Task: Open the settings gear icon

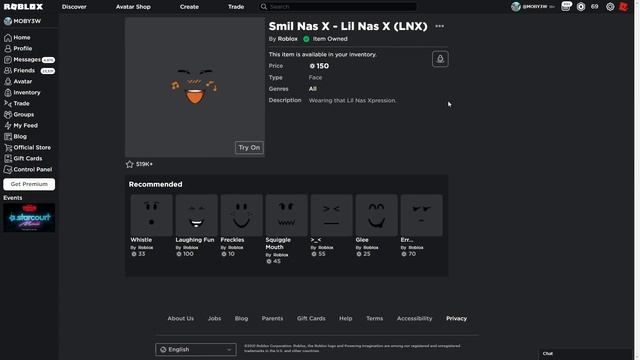Action: 610,7
